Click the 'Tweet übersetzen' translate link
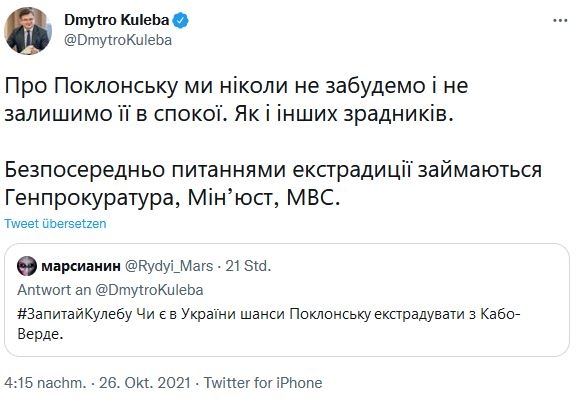The height and width of the screenshot is (399, 576). (x=55, y=223)
